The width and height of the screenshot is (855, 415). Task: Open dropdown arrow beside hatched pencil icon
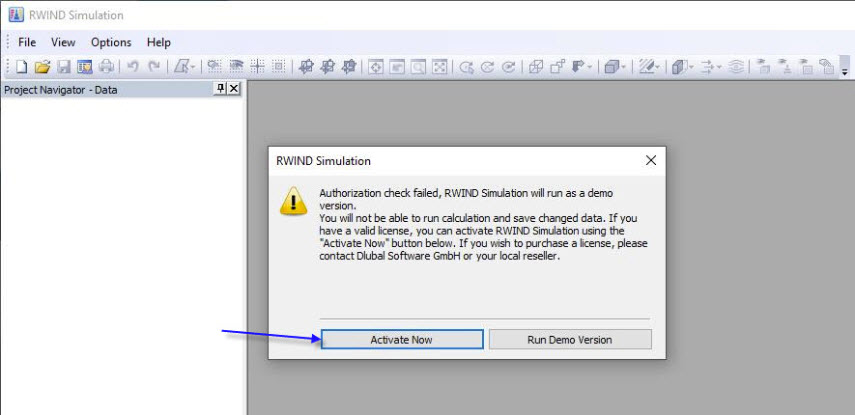[x=658, y=67]
